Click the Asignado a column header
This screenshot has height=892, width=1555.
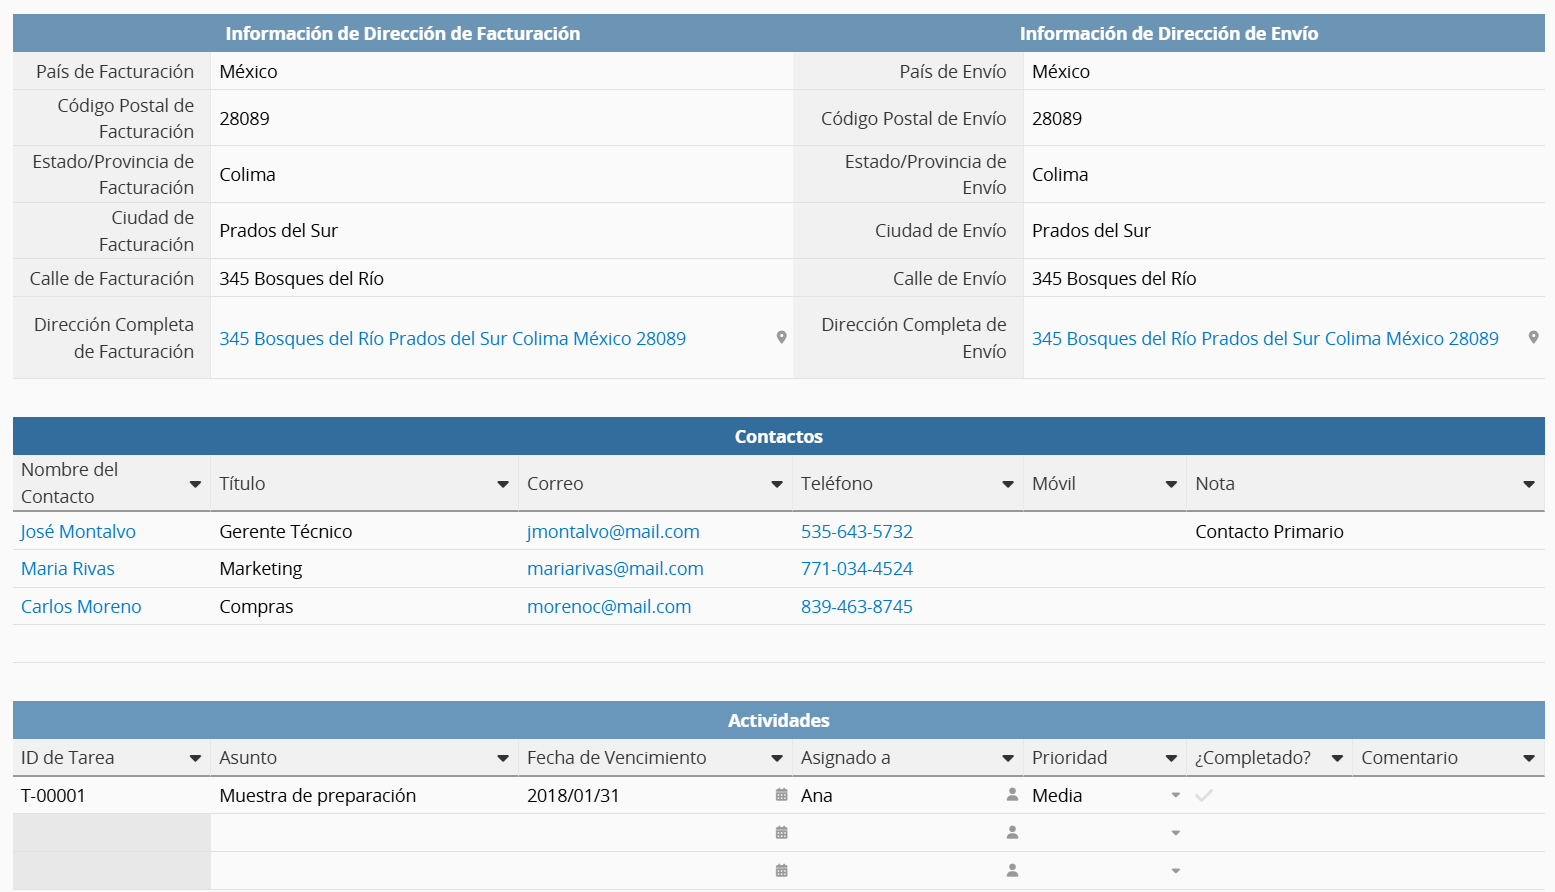845,758
